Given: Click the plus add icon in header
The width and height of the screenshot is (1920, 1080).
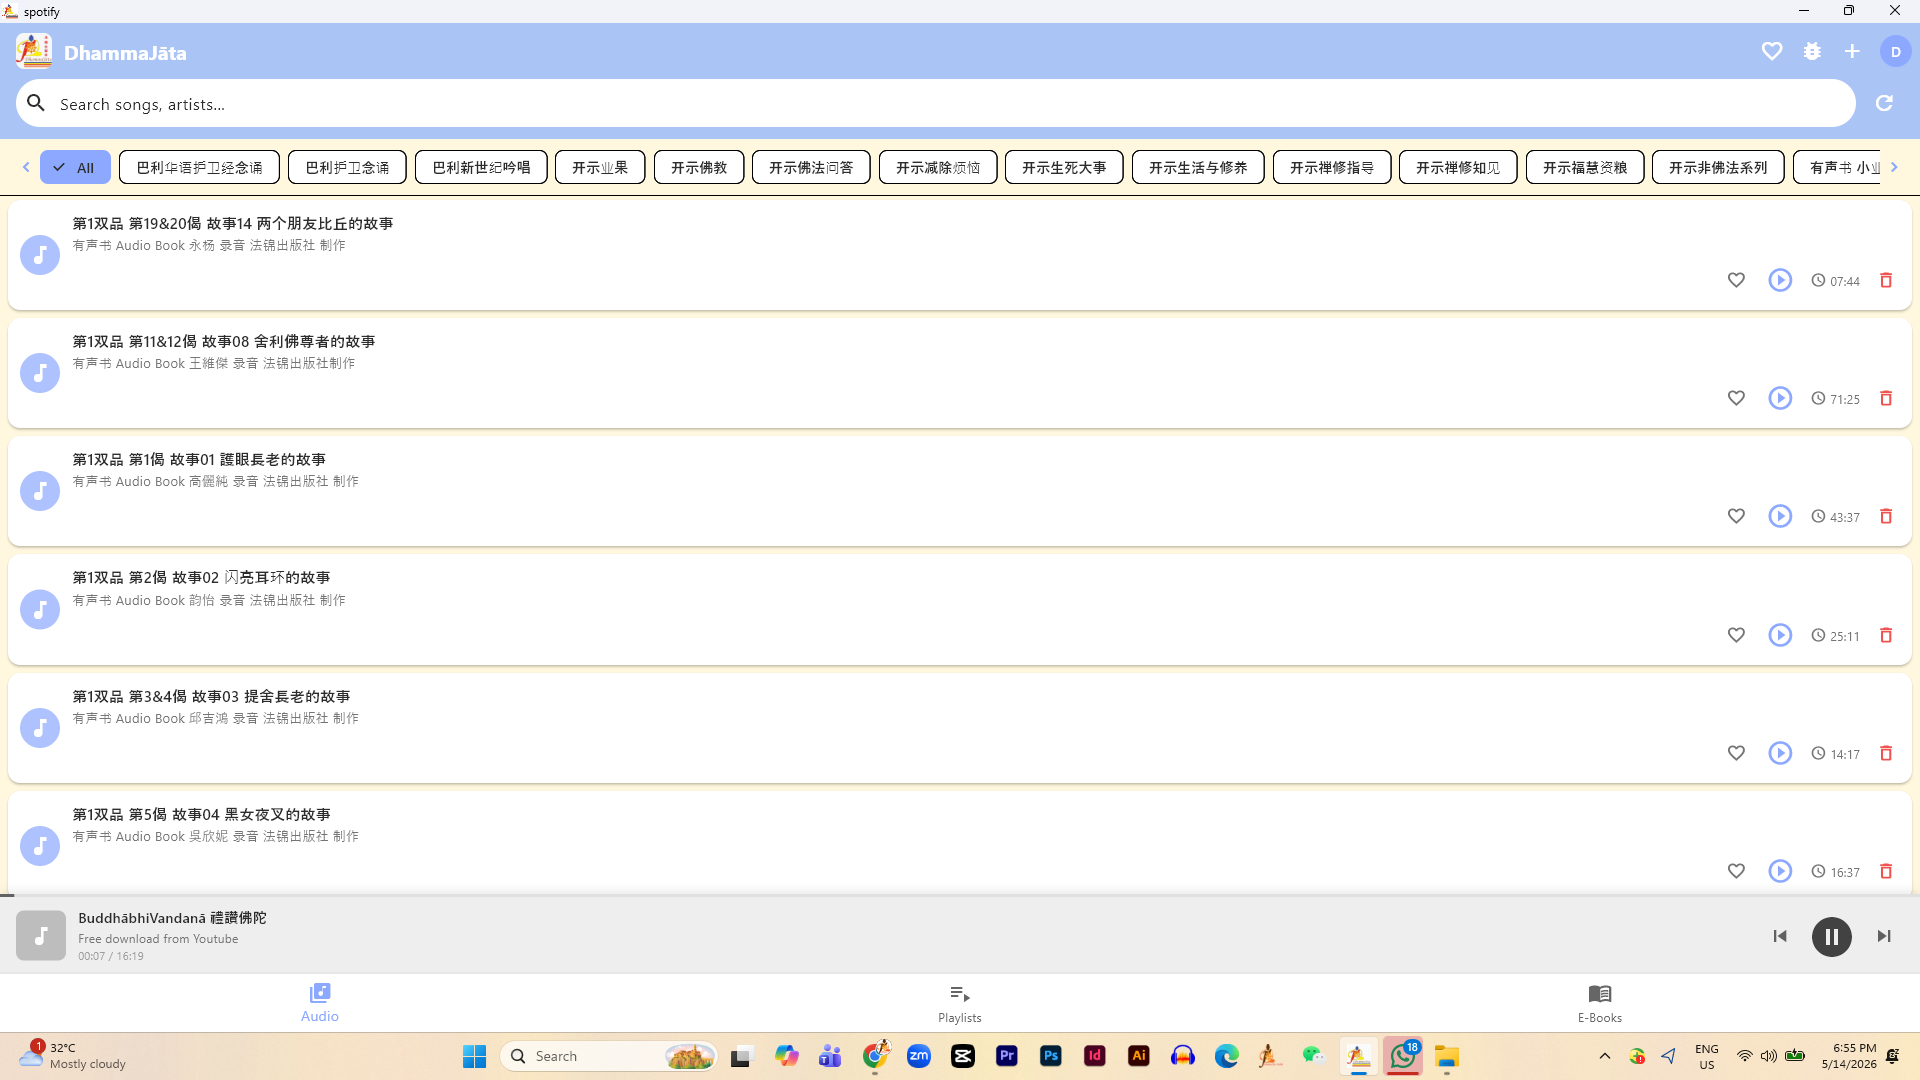Looking at the screenshot, I should pos(1852,51).
